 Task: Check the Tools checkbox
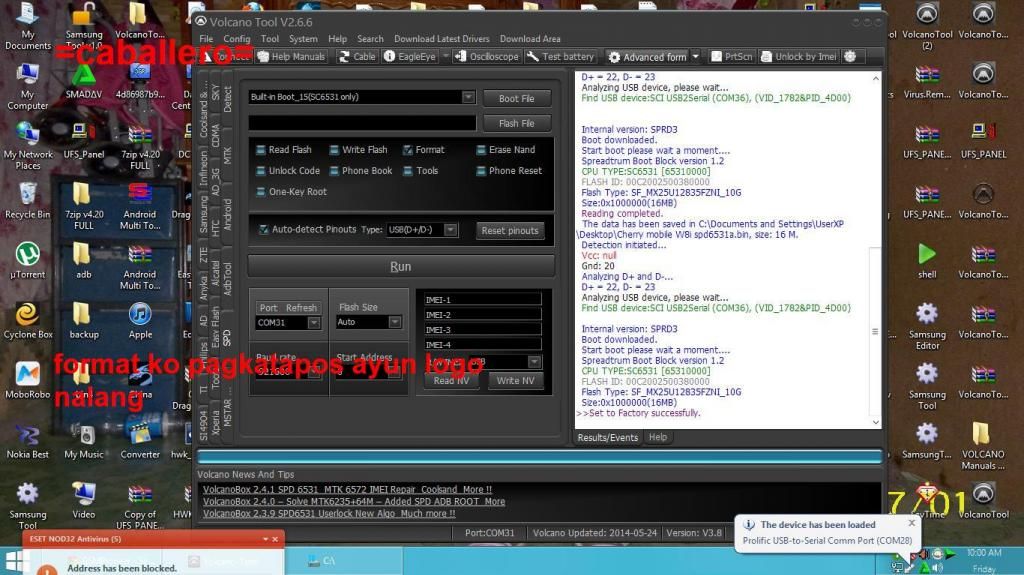pos(408,171)
